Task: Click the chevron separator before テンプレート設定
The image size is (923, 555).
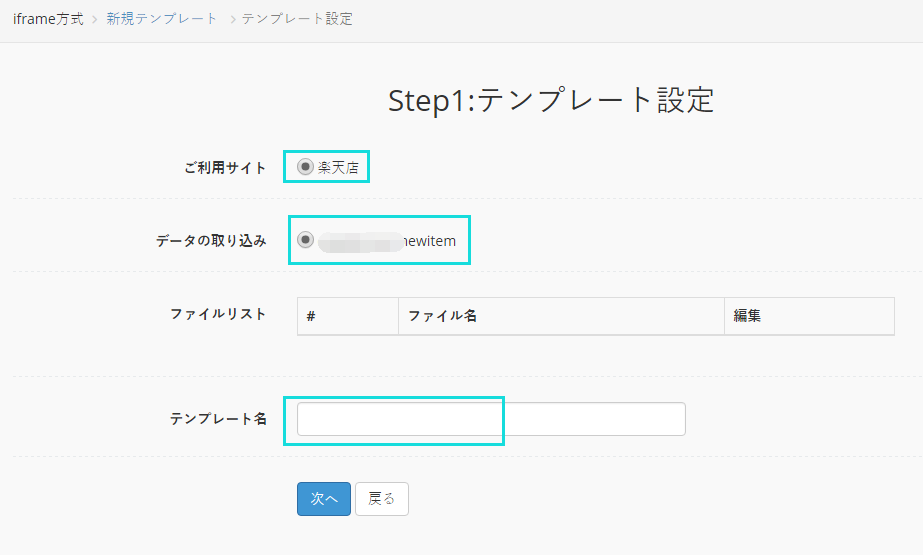Action: coord(233,19)
